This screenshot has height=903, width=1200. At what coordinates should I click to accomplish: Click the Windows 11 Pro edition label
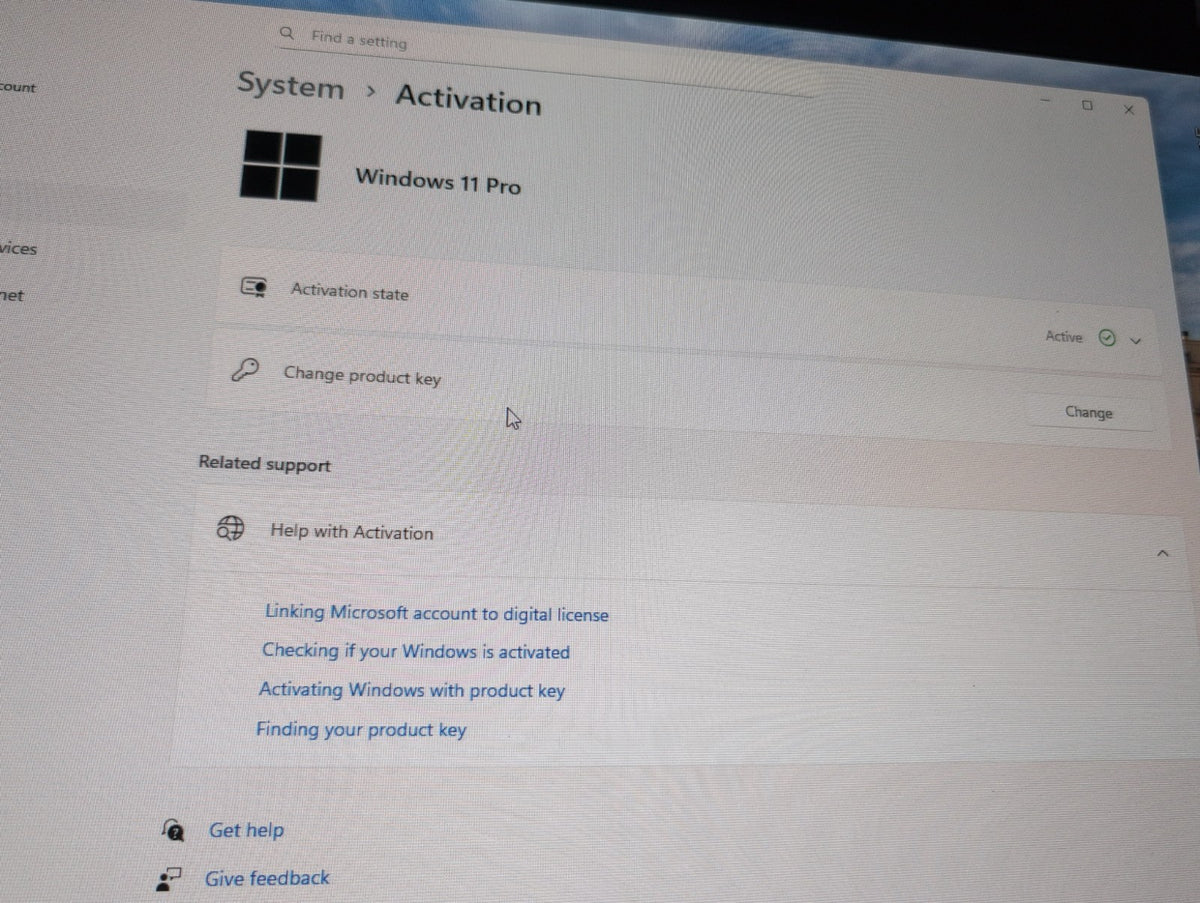point(438,181)
